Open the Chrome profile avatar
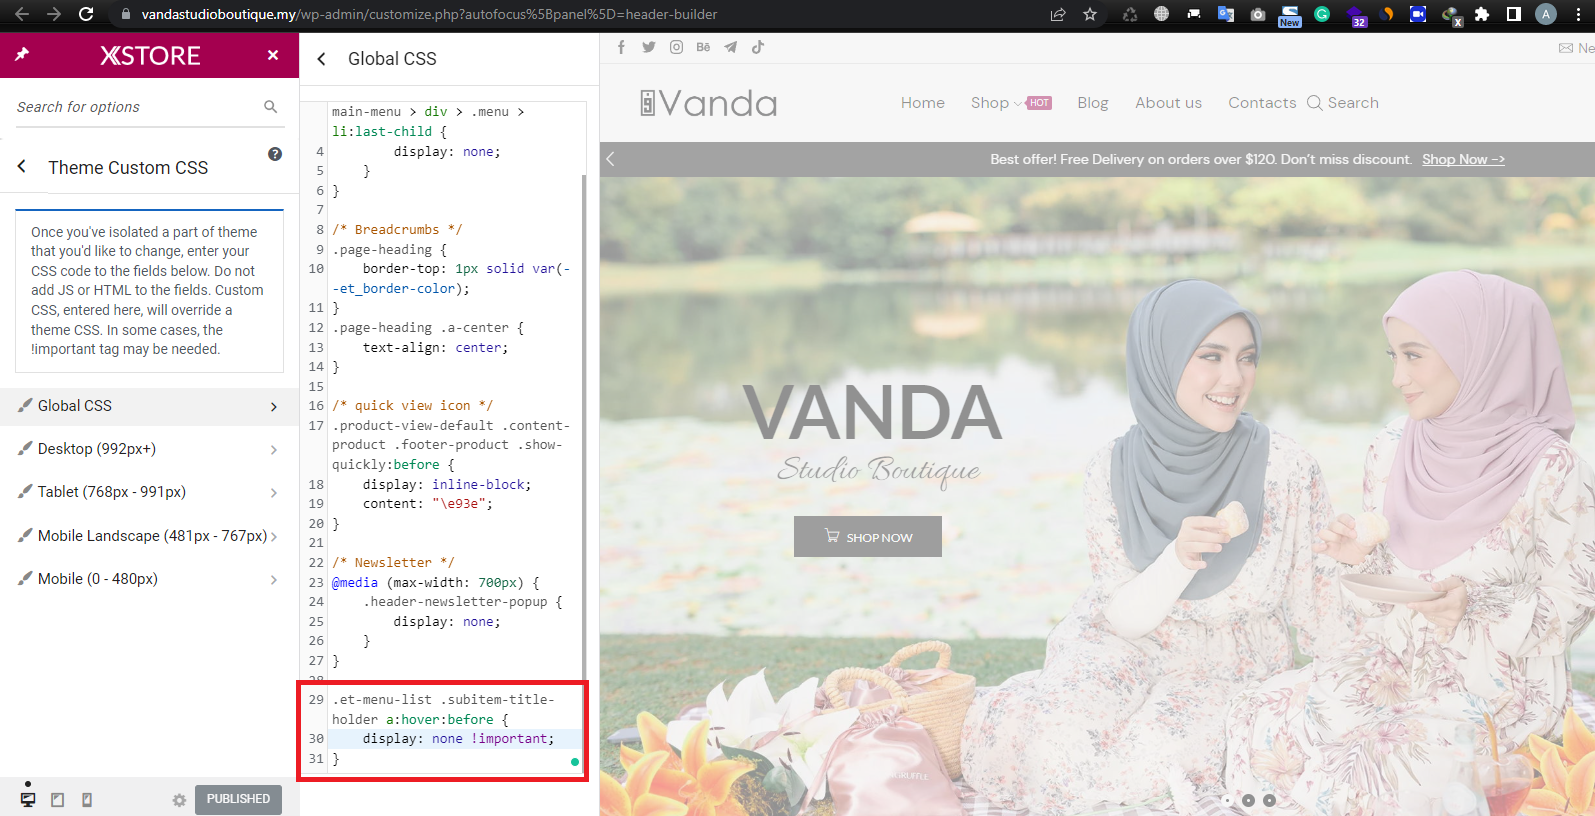Viewport: 1595px width, 816px height. tap(1546, 14)
